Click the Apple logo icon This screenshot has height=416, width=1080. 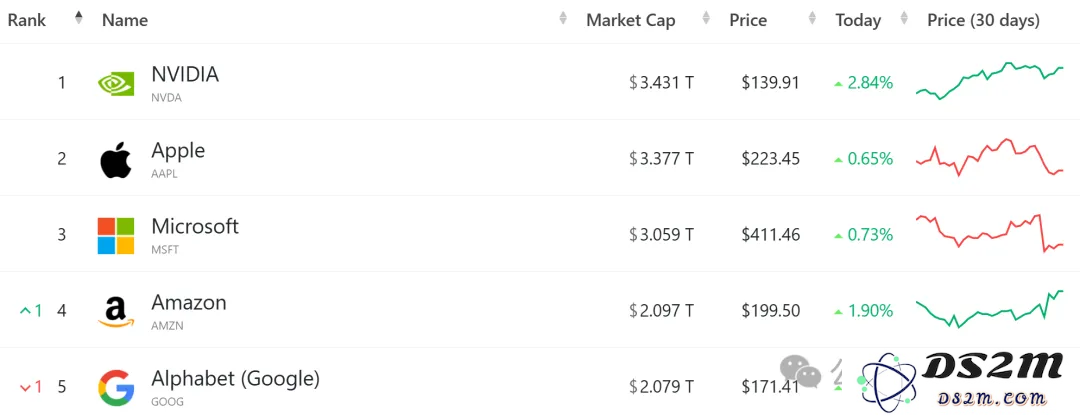coord(116,160)
